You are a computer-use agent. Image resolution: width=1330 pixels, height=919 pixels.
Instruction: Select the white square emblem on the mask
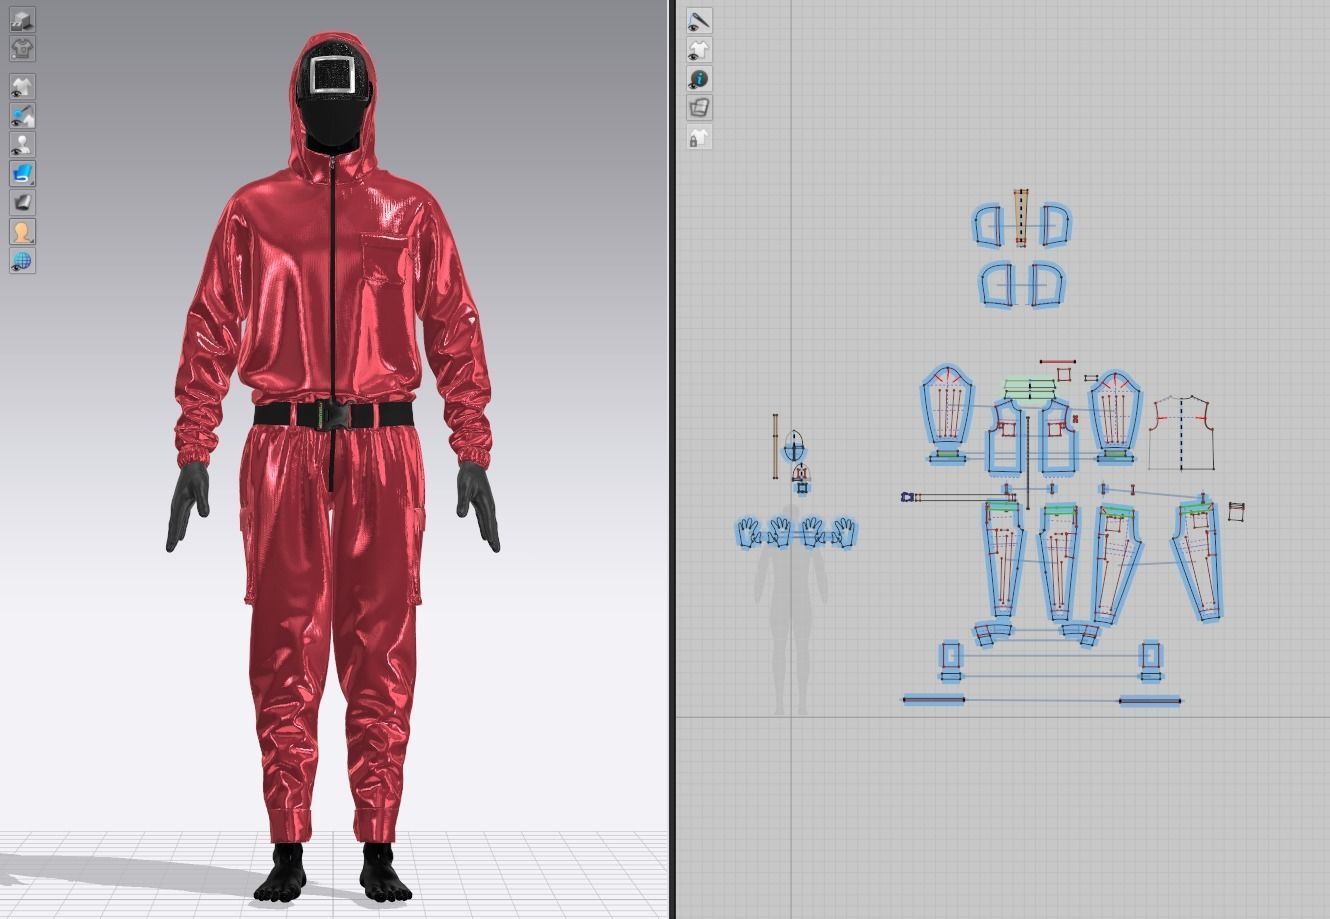(330, 75)
